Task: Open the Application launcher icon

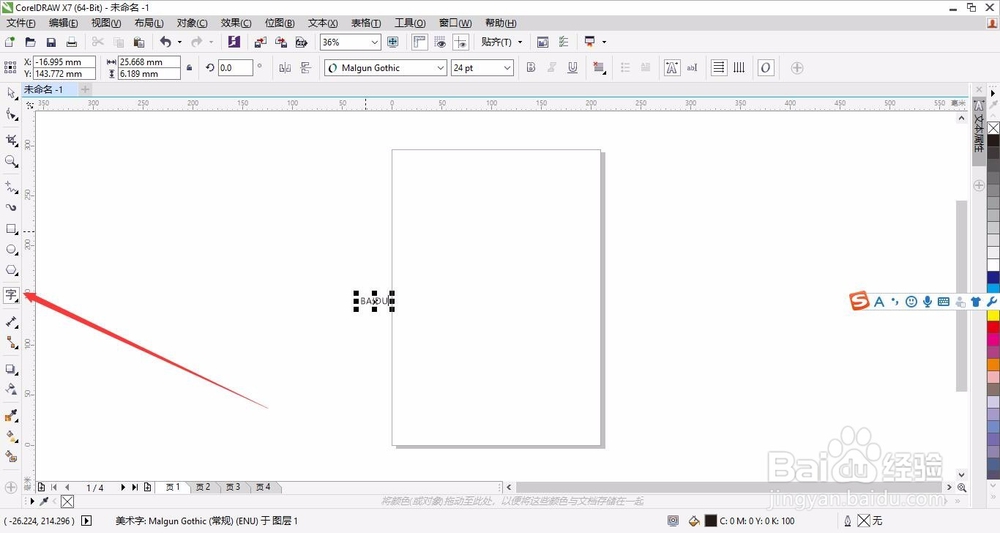Action: click(589, 42)
